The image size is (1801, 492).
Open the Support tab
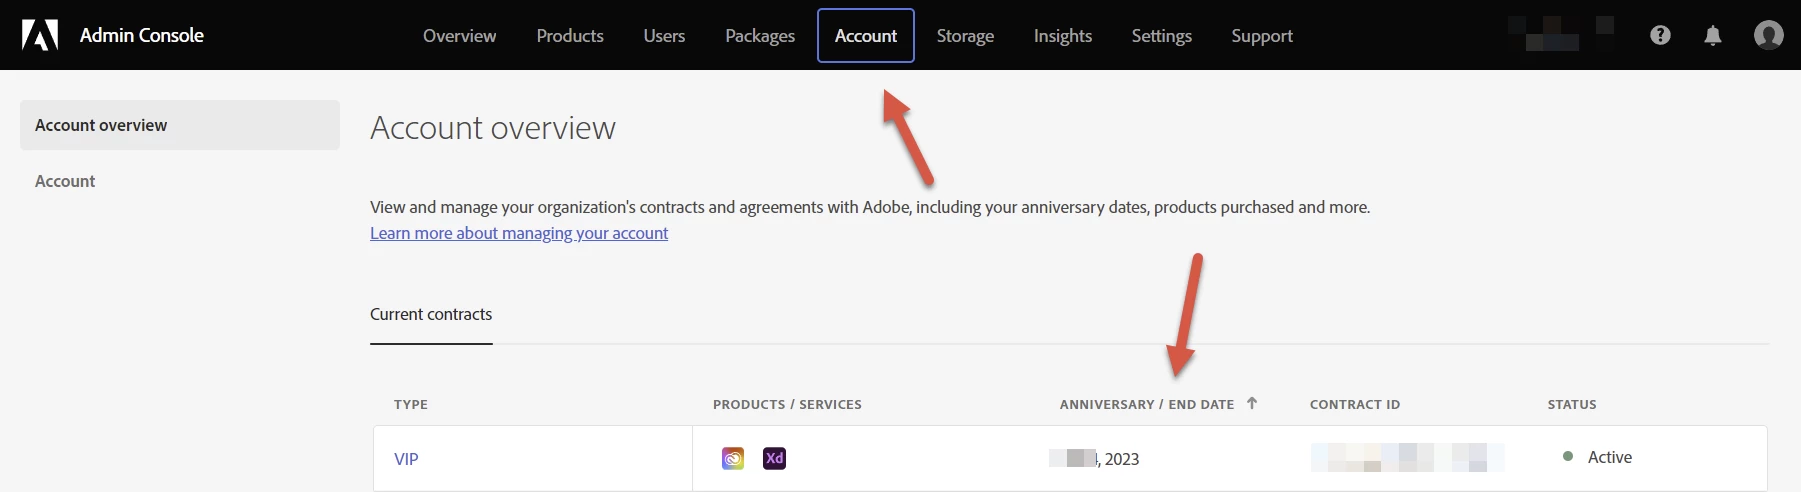coord(1262,36)
